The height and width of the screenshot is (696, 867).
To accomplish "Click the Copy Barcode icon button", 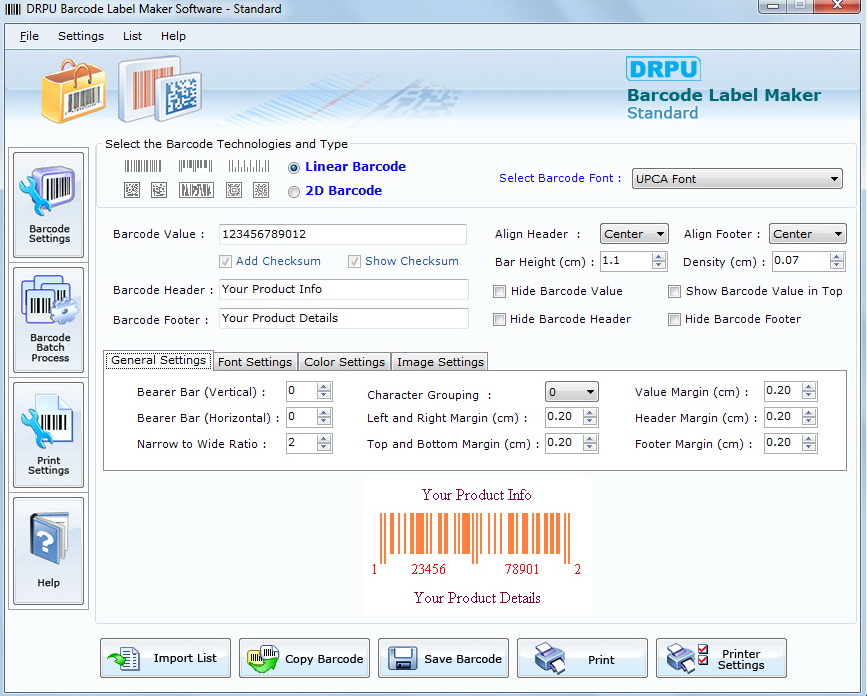I will tap(304, 658).
